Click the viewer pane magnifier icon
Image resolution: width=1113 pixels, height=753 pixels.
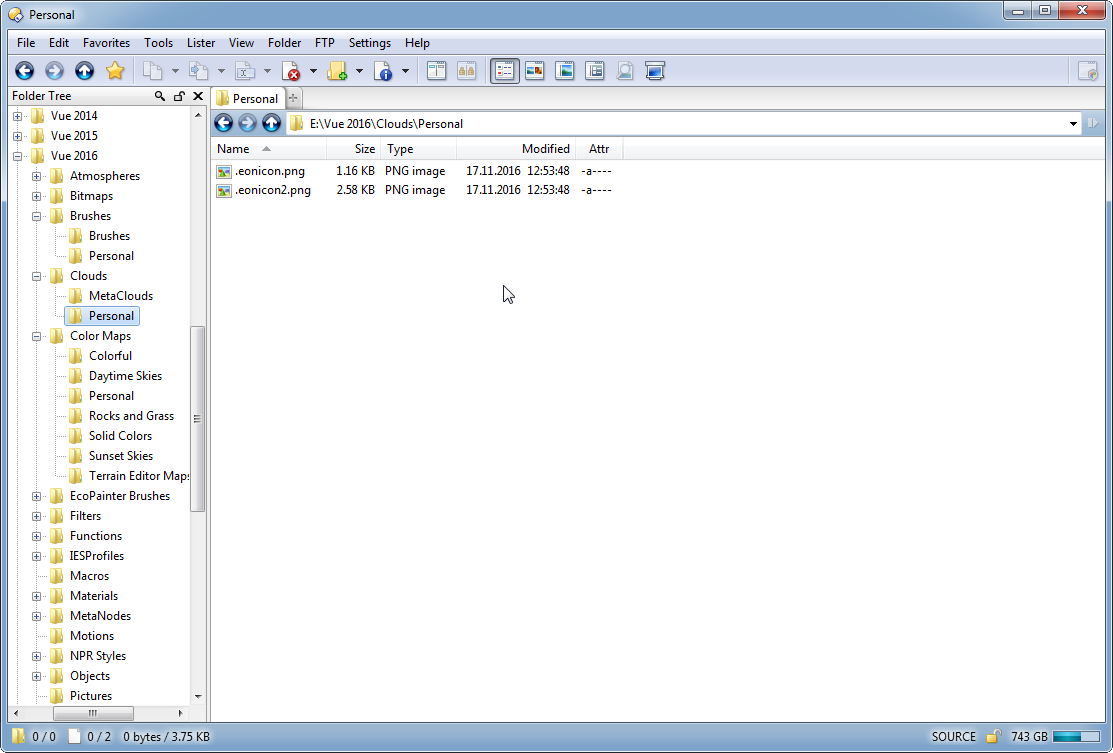point(625,71)
